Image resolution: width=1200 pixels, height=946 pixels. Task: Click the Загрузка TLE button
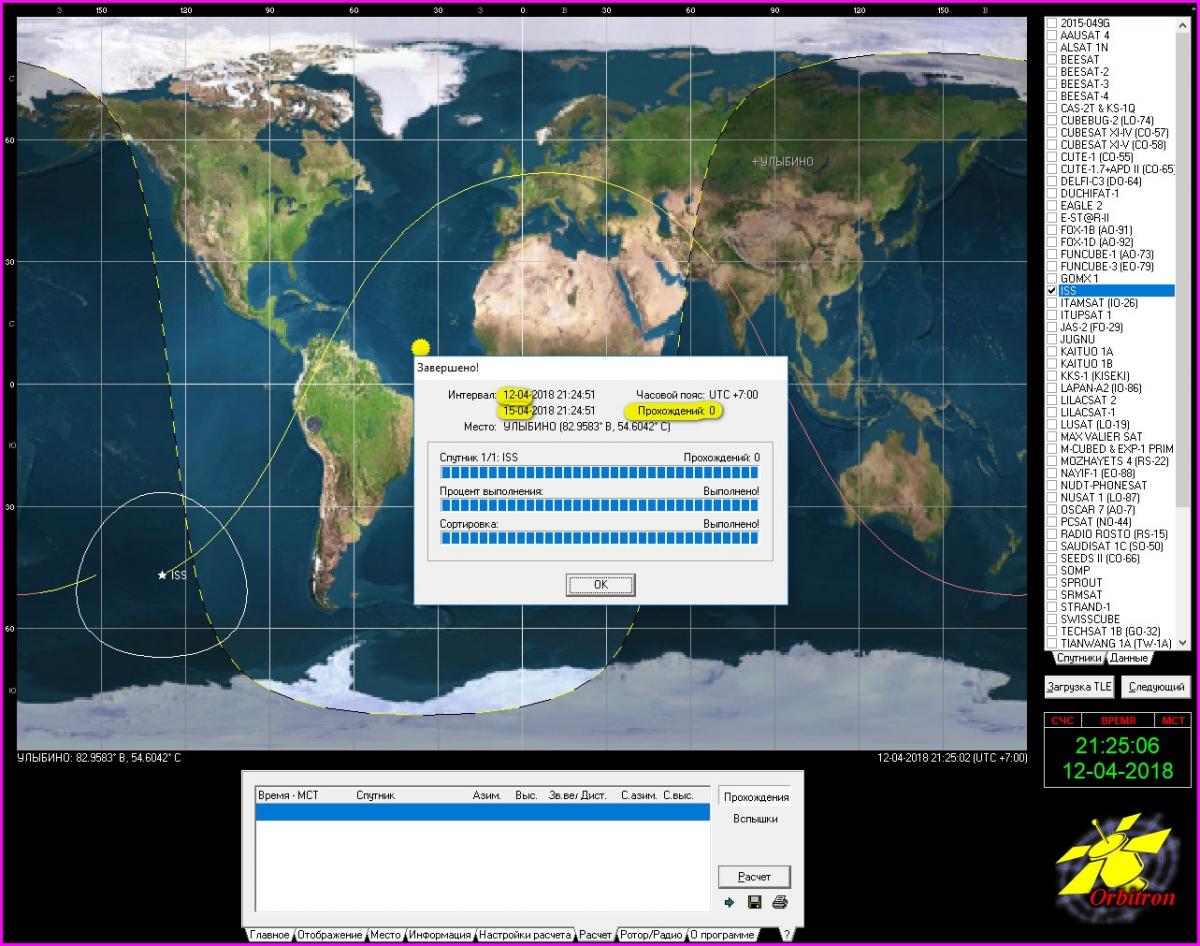pyautogui.click(x=1079, y=687)
